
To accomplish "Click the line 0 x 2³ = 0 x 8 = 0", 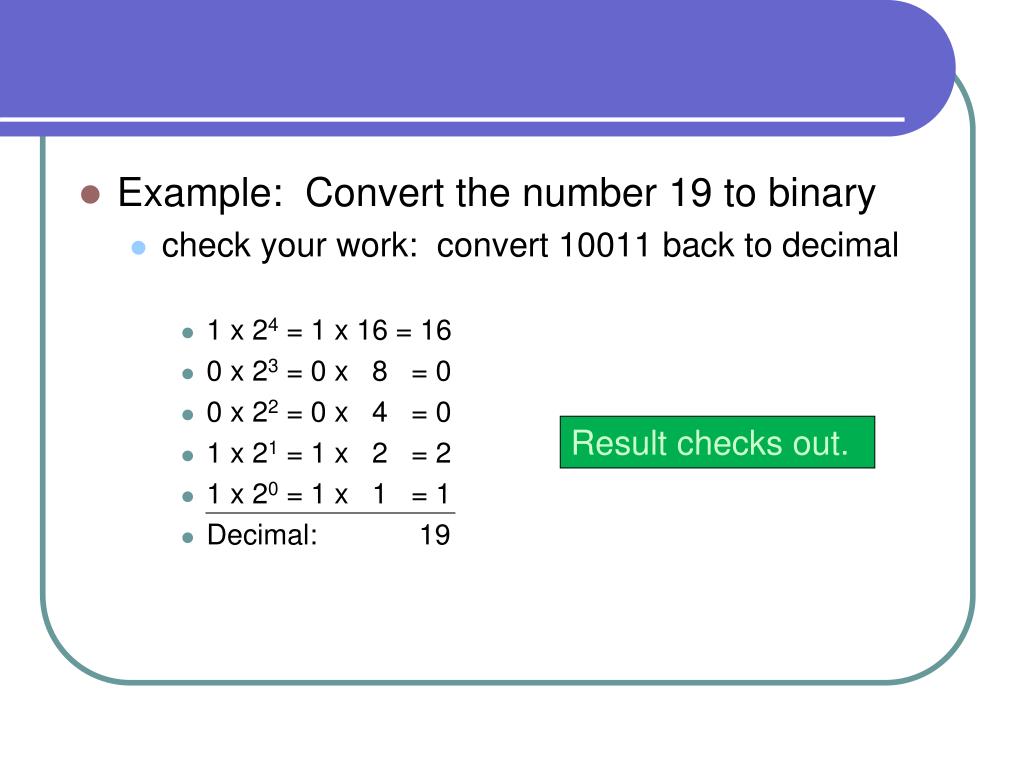I will (x=329, y=372).
